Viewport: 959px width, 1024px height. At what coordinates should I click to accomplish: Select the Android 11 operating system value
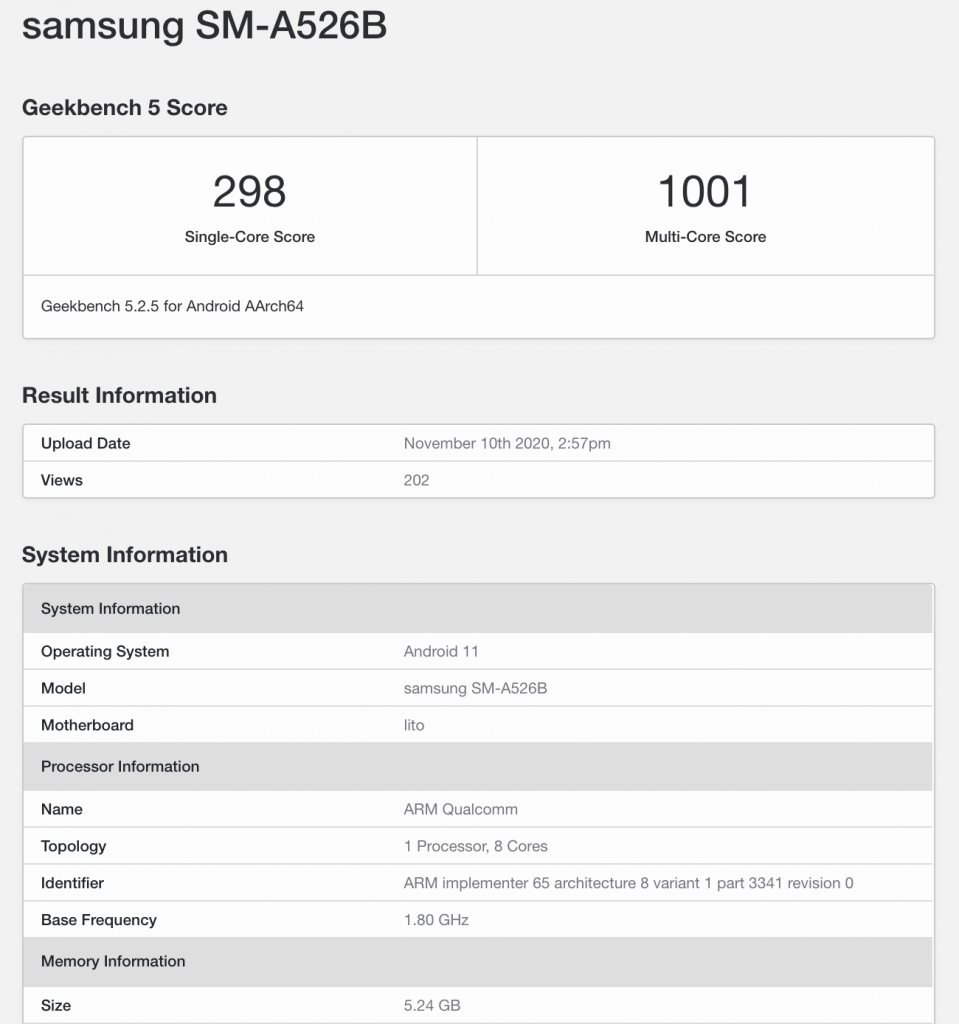(x=441, y=651)
